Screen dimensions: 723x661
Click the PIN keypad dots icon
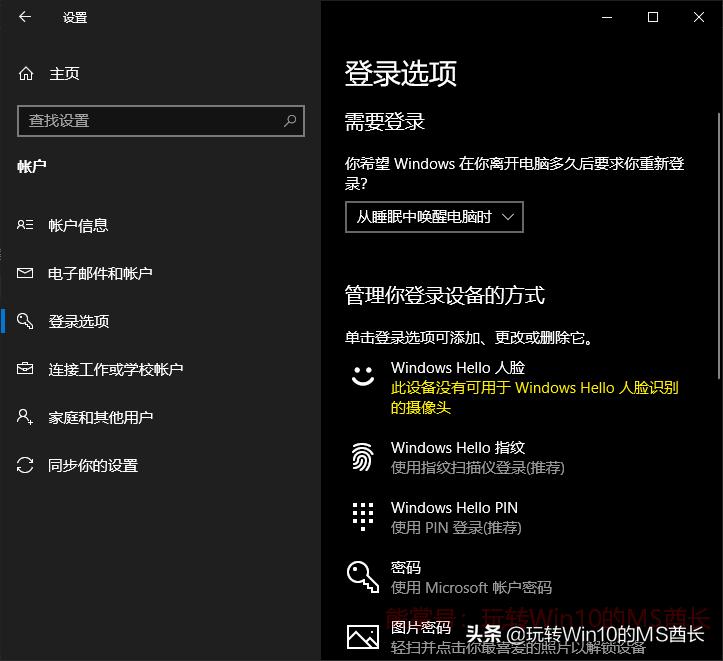(x=363, y=517)
